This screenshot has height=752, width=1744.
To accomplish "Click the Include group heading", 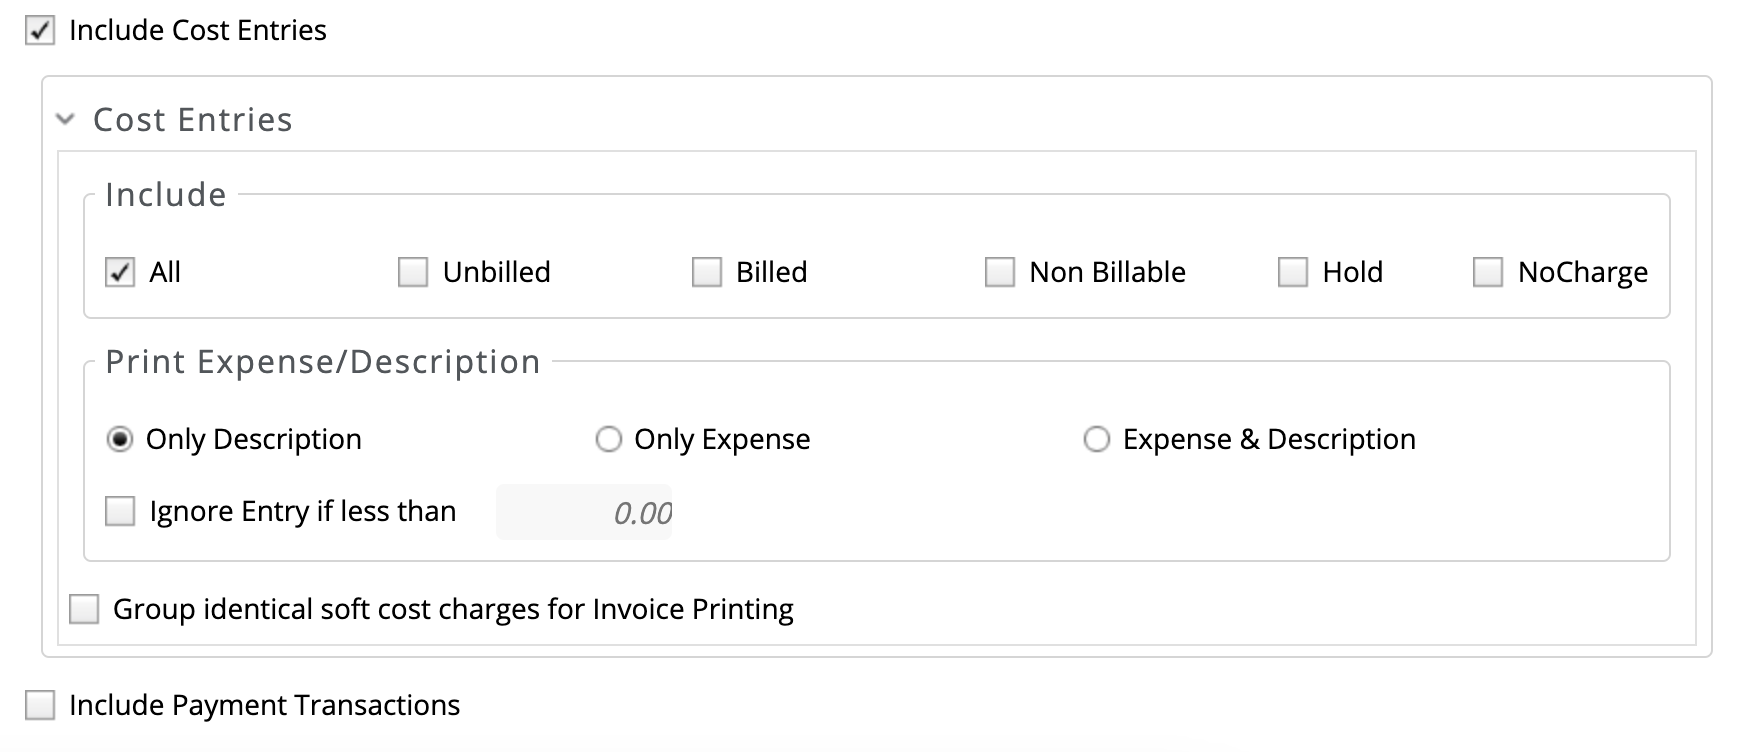I will [x=166, y=194].
